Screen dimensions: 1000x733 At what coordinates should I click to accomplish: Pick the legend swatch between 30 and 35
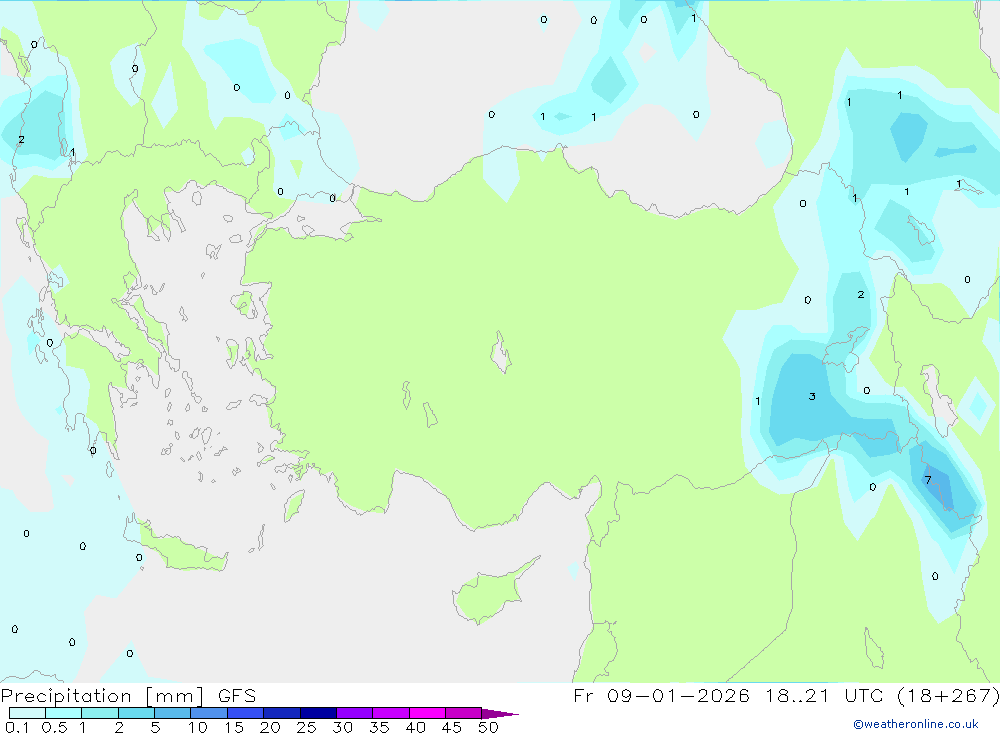click(x=354, y=713)
